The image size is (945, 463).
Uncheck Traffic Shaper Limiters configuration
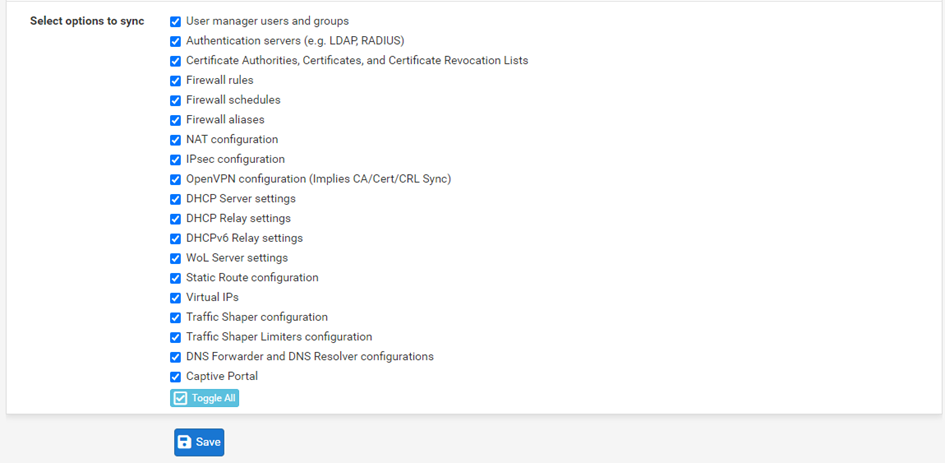point(175,337)
